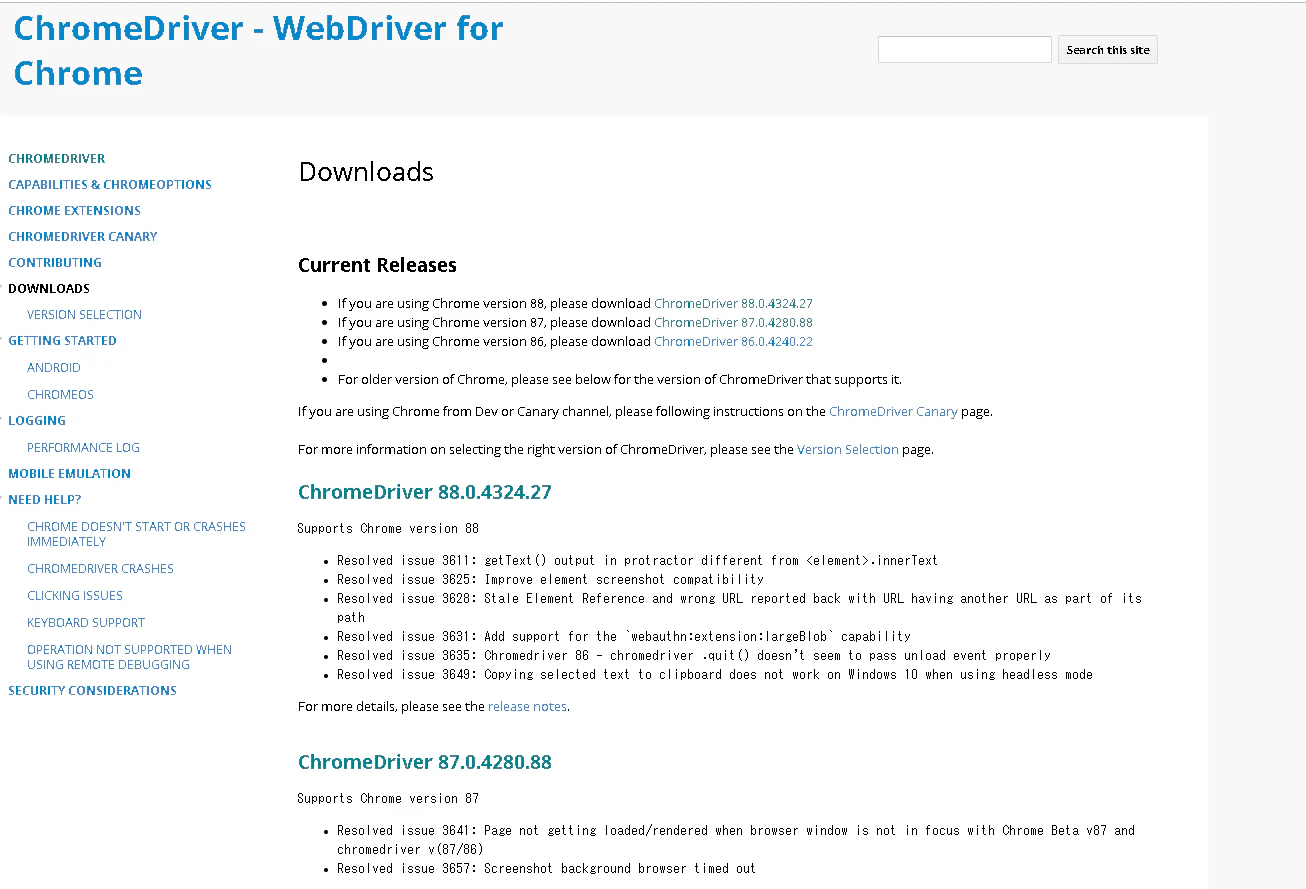Image resolution: width=1306 pixels, height=889 pixels.
Task: Click the 'Resolved issue 3641' line
Action: (x=736, y=838)
